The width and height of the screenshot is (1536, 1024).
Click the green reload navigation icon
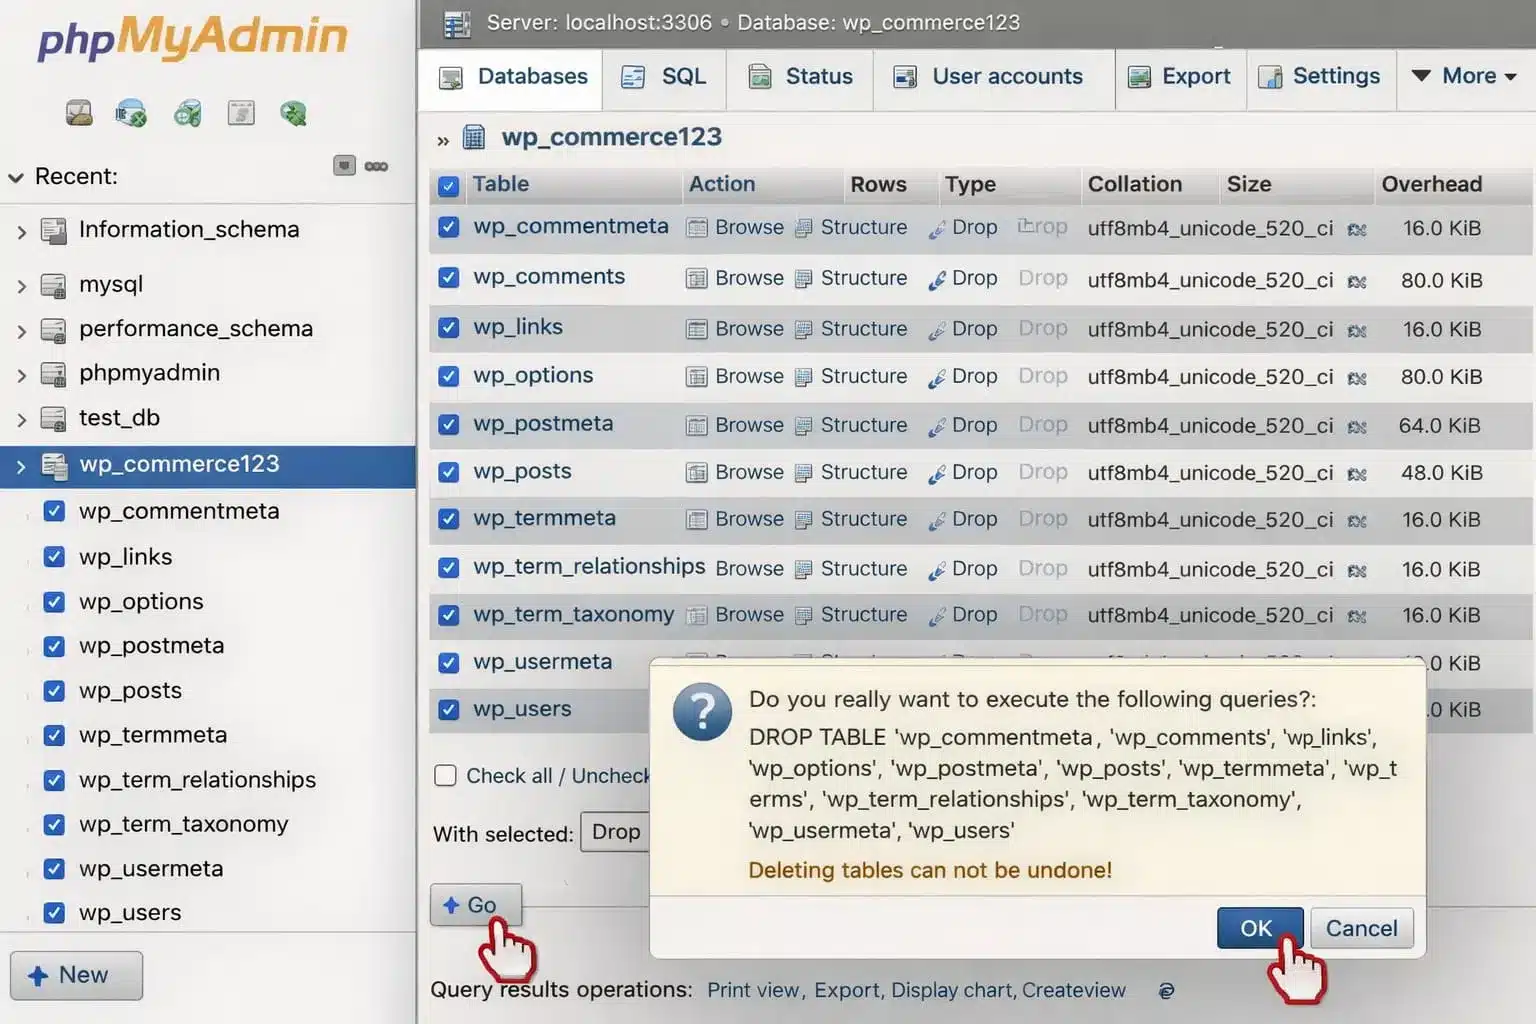point(293,113)
